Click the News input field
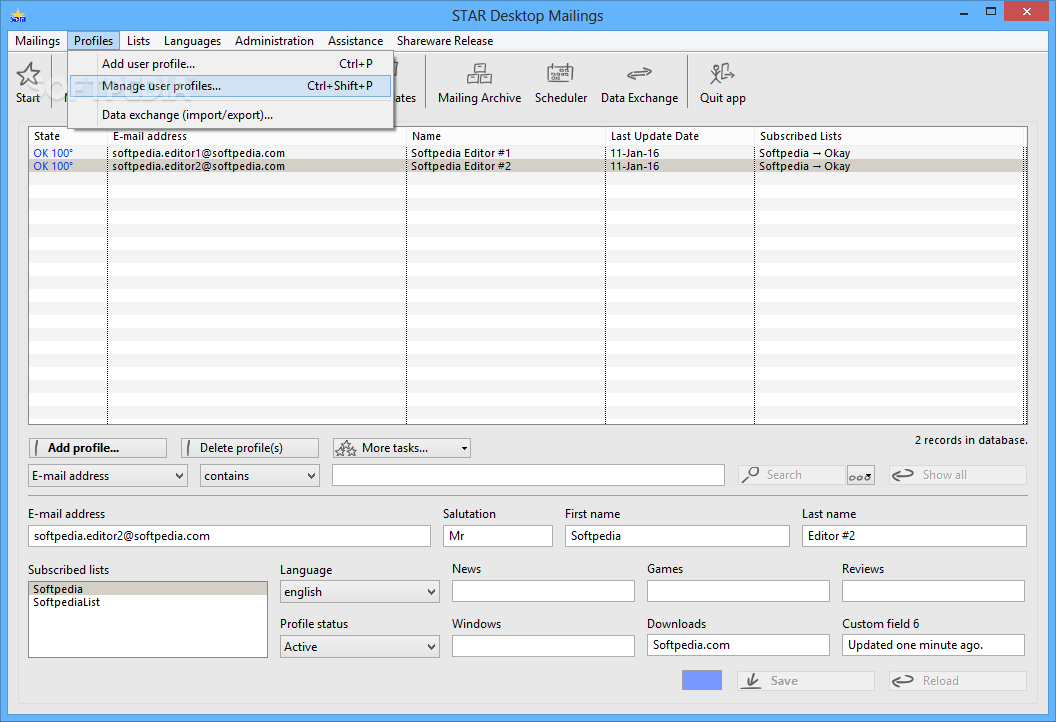Screen dimensions: 1056x722 543,591
